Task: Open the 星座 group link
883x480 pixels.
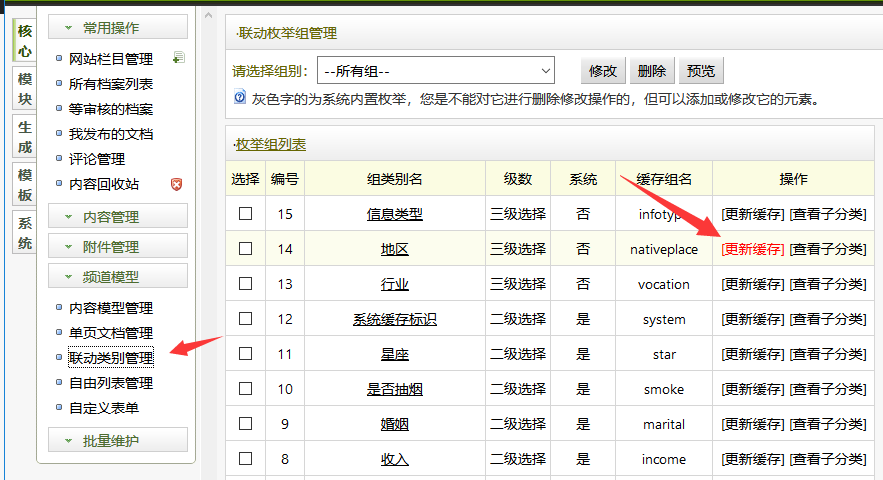Action: click(394, 354)
